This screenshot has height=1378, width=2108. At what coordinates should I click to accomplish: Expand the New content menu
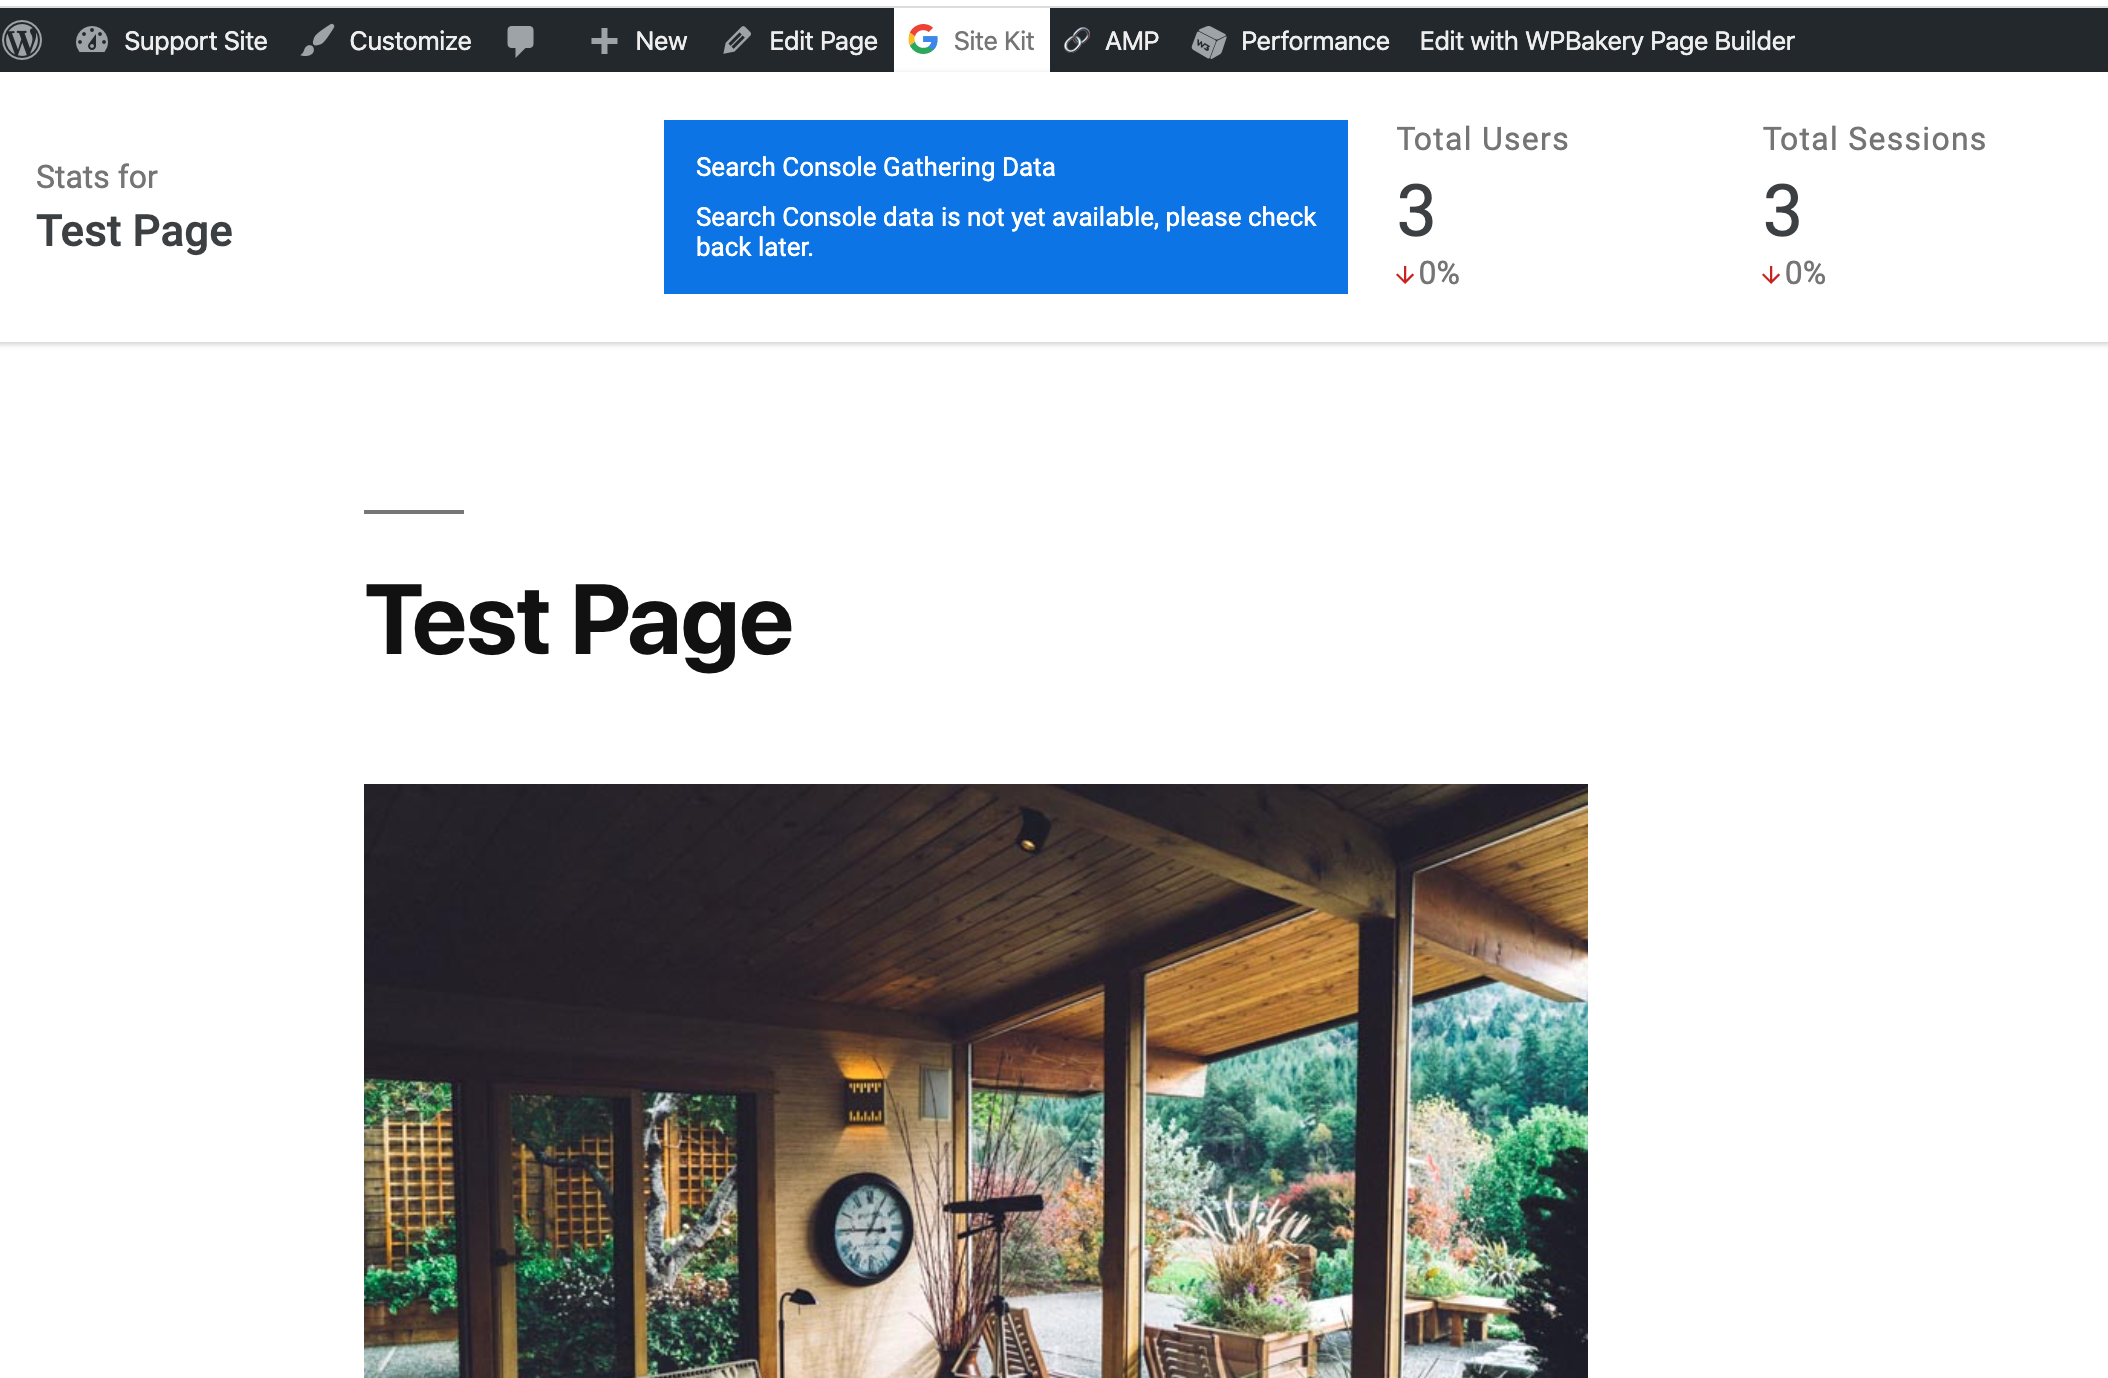tap(660, 41)
